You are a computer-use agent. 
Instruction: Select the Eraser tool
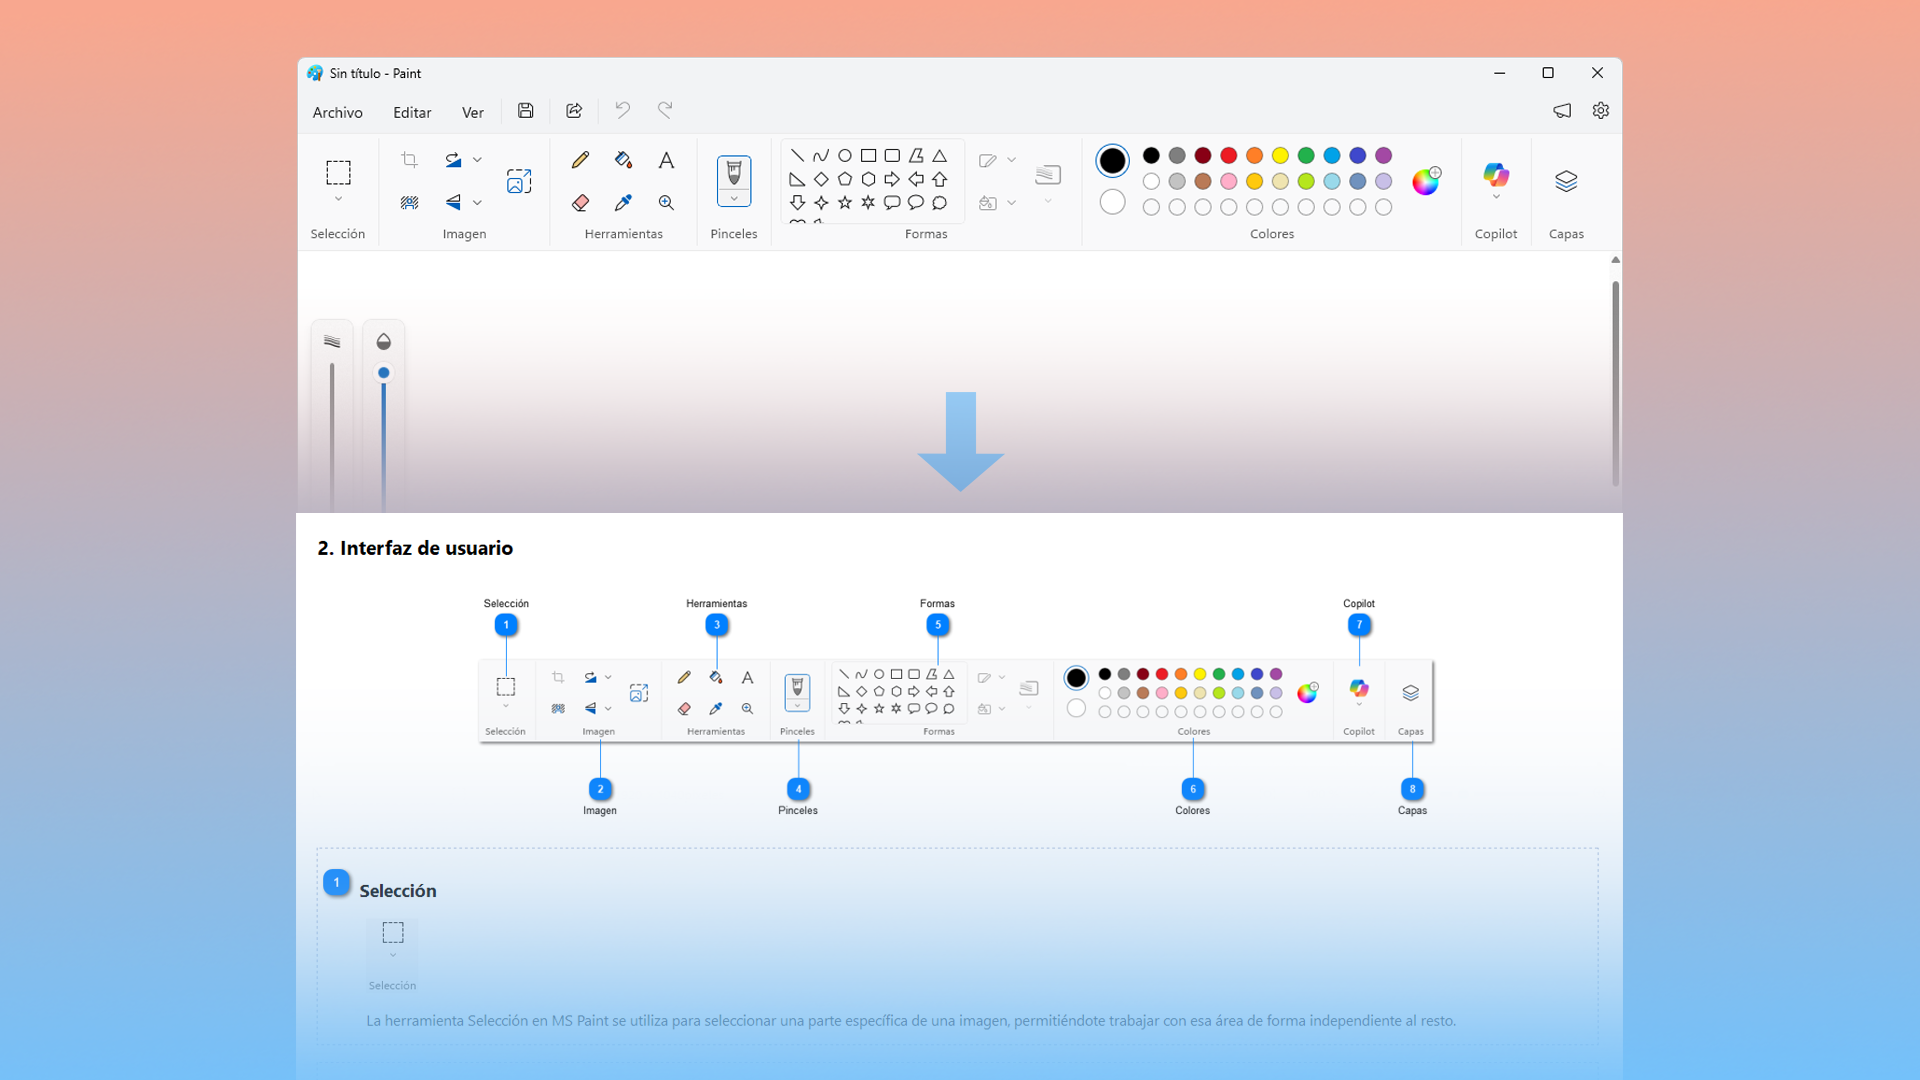coord(580,203)
